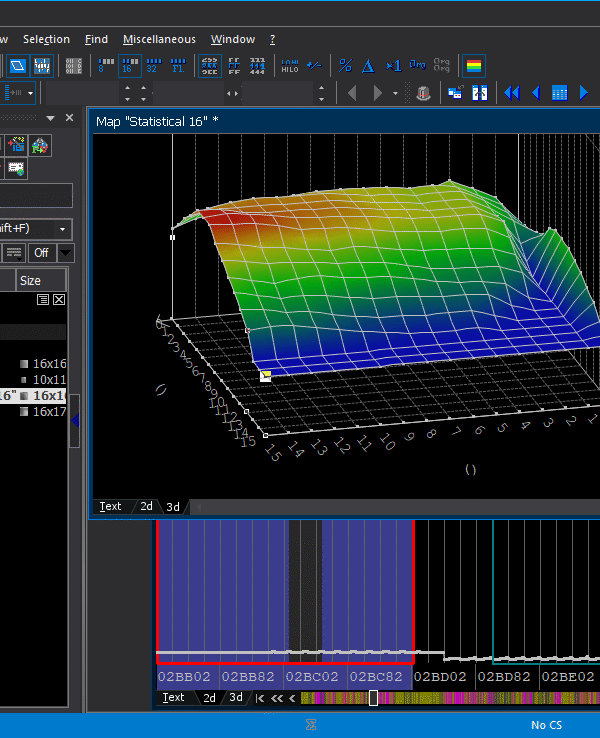Switch to 8 bit data format
The width and height of the screenshot is (600, 738).
point(106,65)
